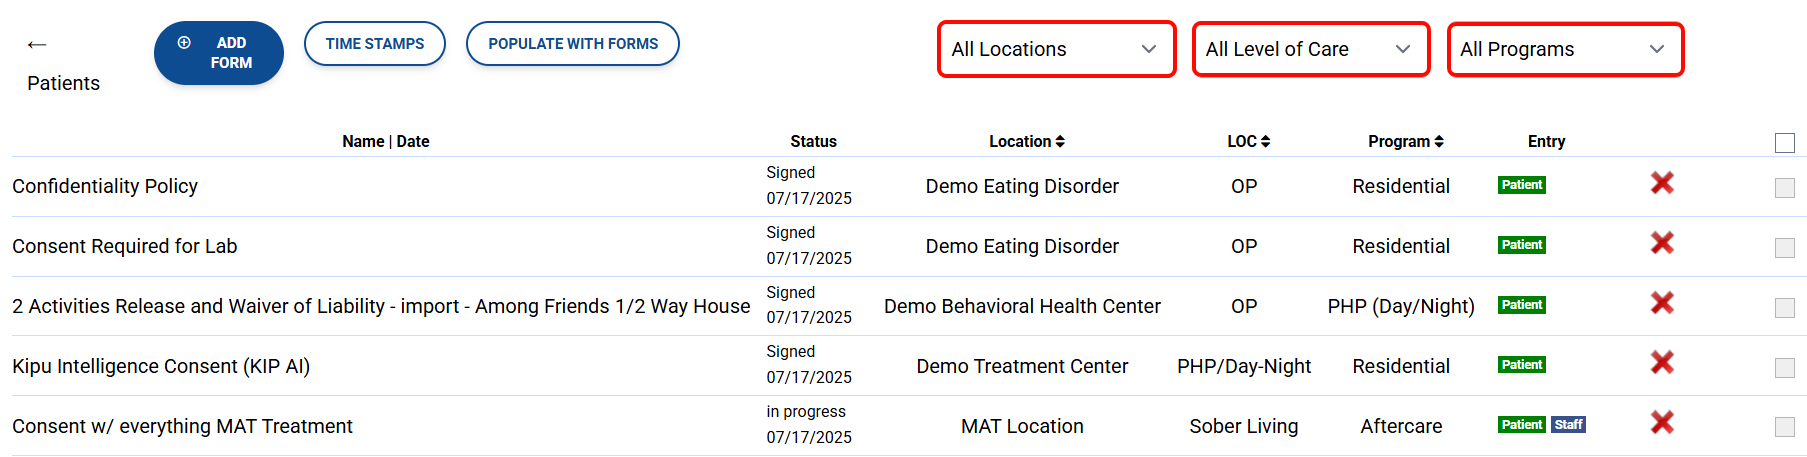The image size is (1807, 457).
Task: Sort table by Location column arrows
Action: click(x=1060, y=142)
